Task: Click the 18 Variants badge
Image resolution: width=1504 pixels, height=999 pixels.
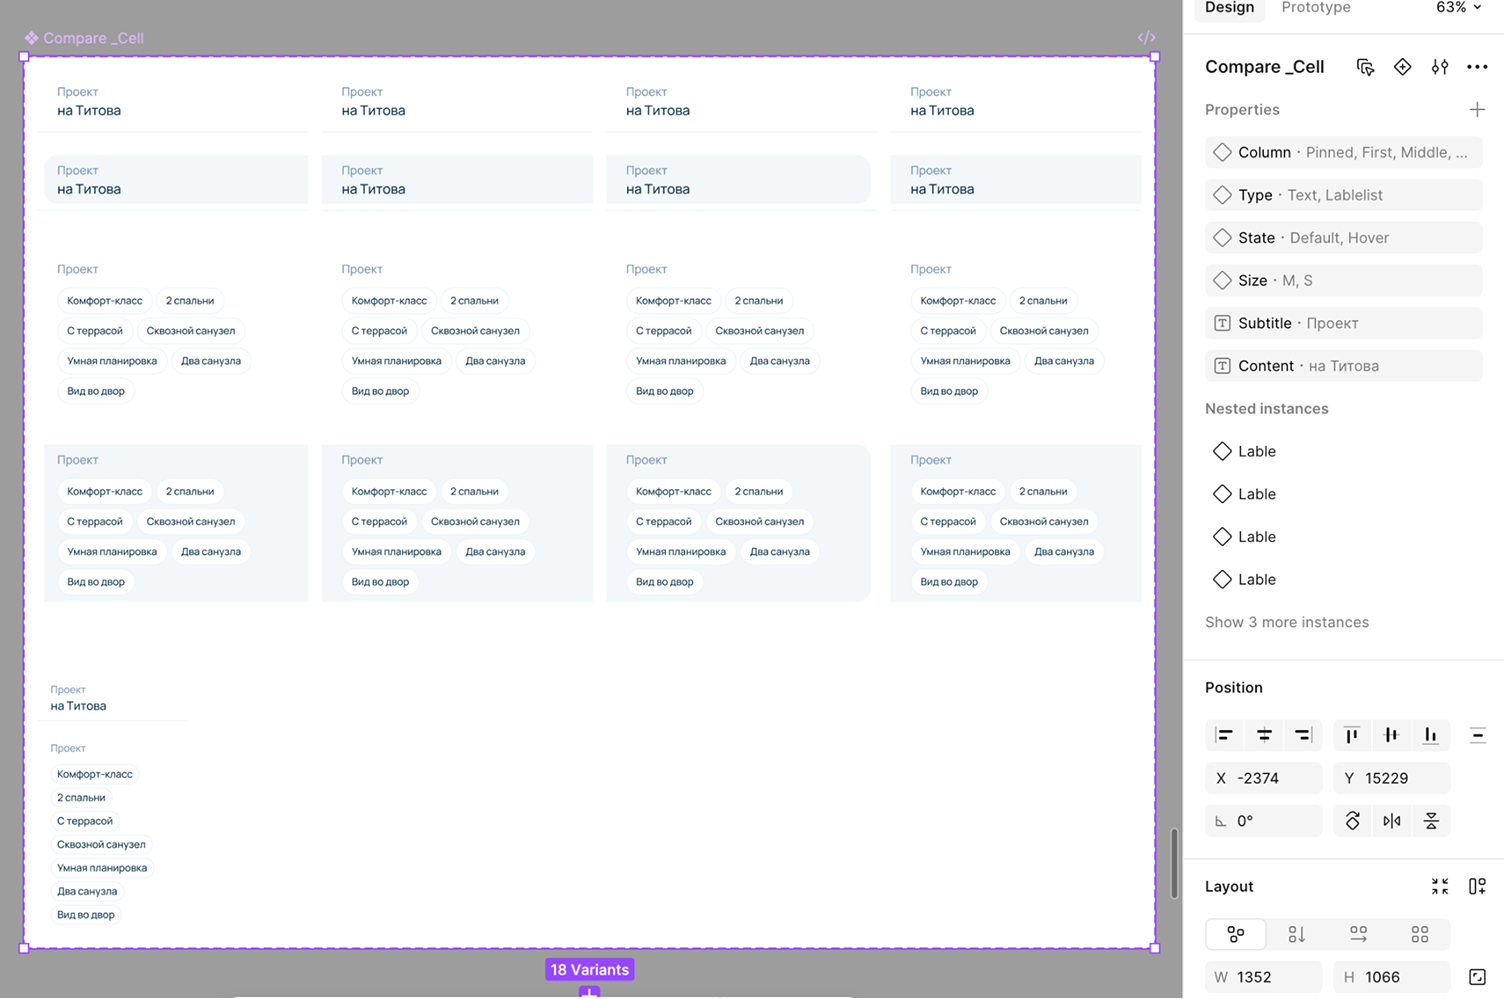Action: tap(590, 970)
